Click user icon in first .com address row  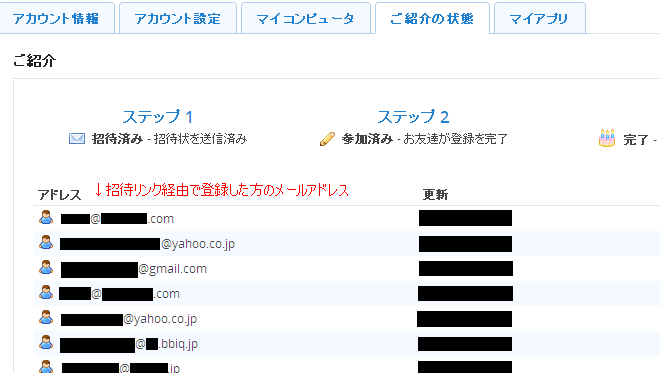point(46,217)
